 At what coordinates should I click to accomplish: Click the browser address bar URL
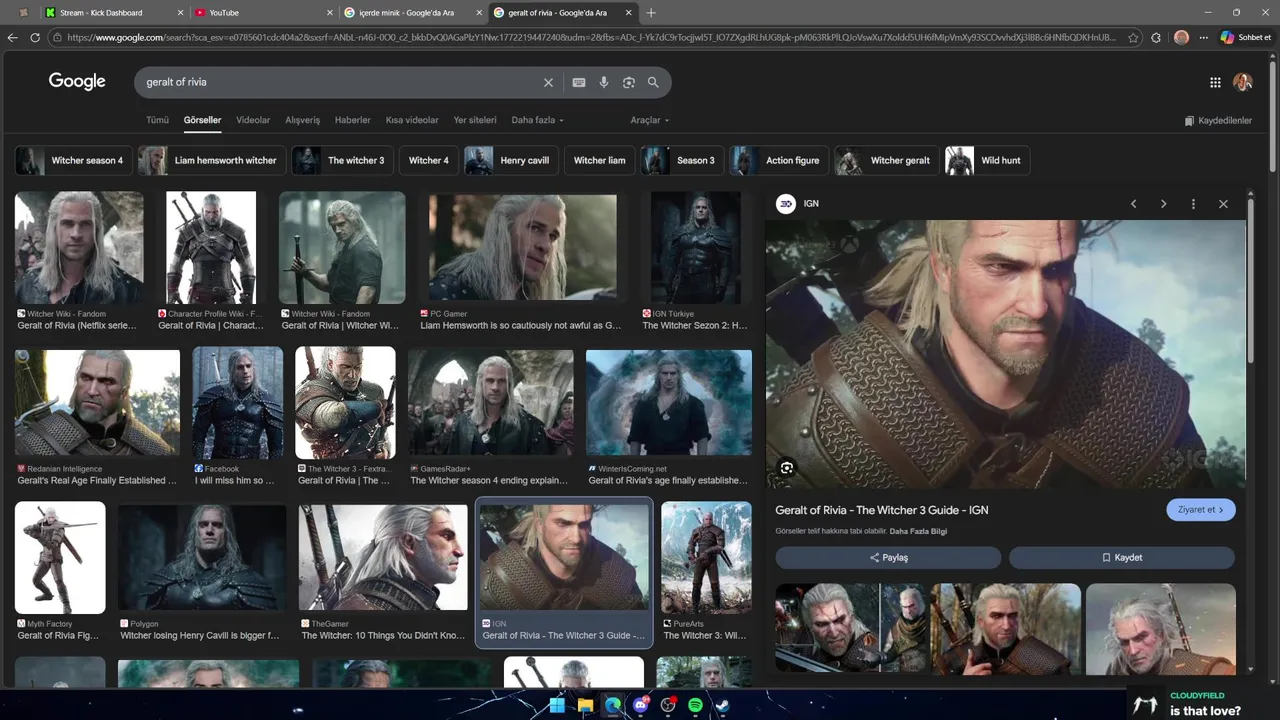tap(590, 37)
